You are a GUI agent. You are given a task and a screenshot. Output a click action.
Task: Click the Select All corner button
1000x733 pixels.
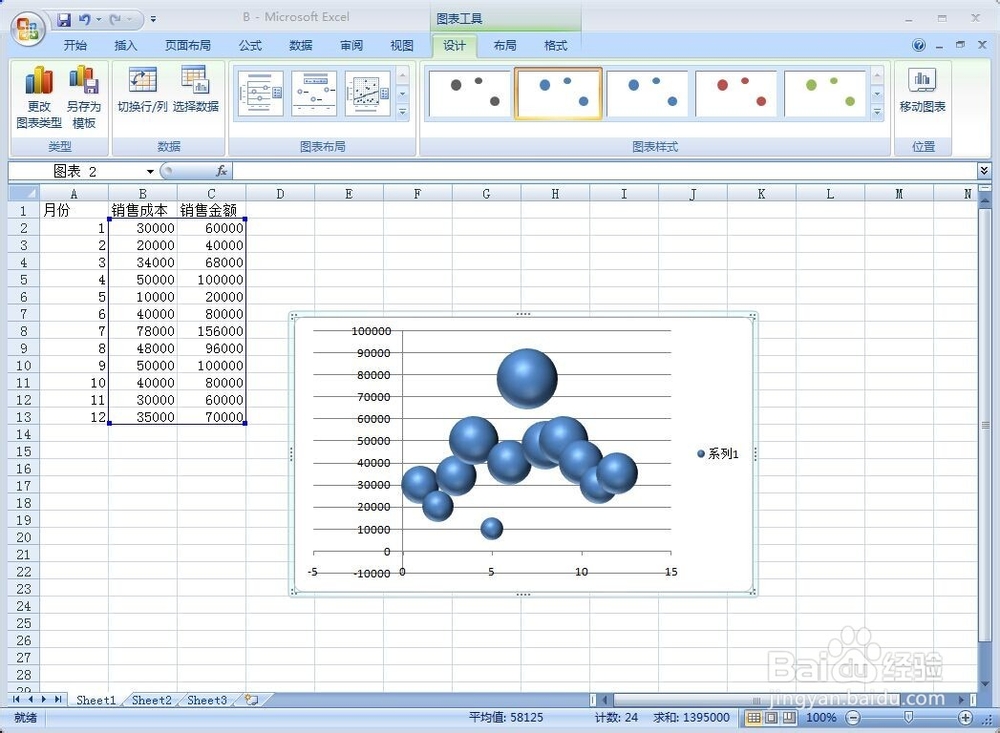coord(24,193)
